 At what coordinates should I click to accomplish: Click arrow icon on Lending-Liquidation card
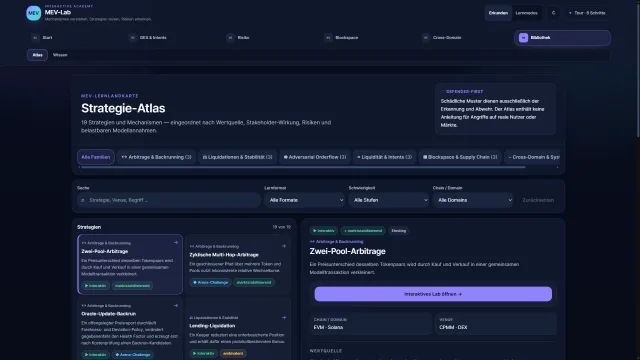(284, 317)
